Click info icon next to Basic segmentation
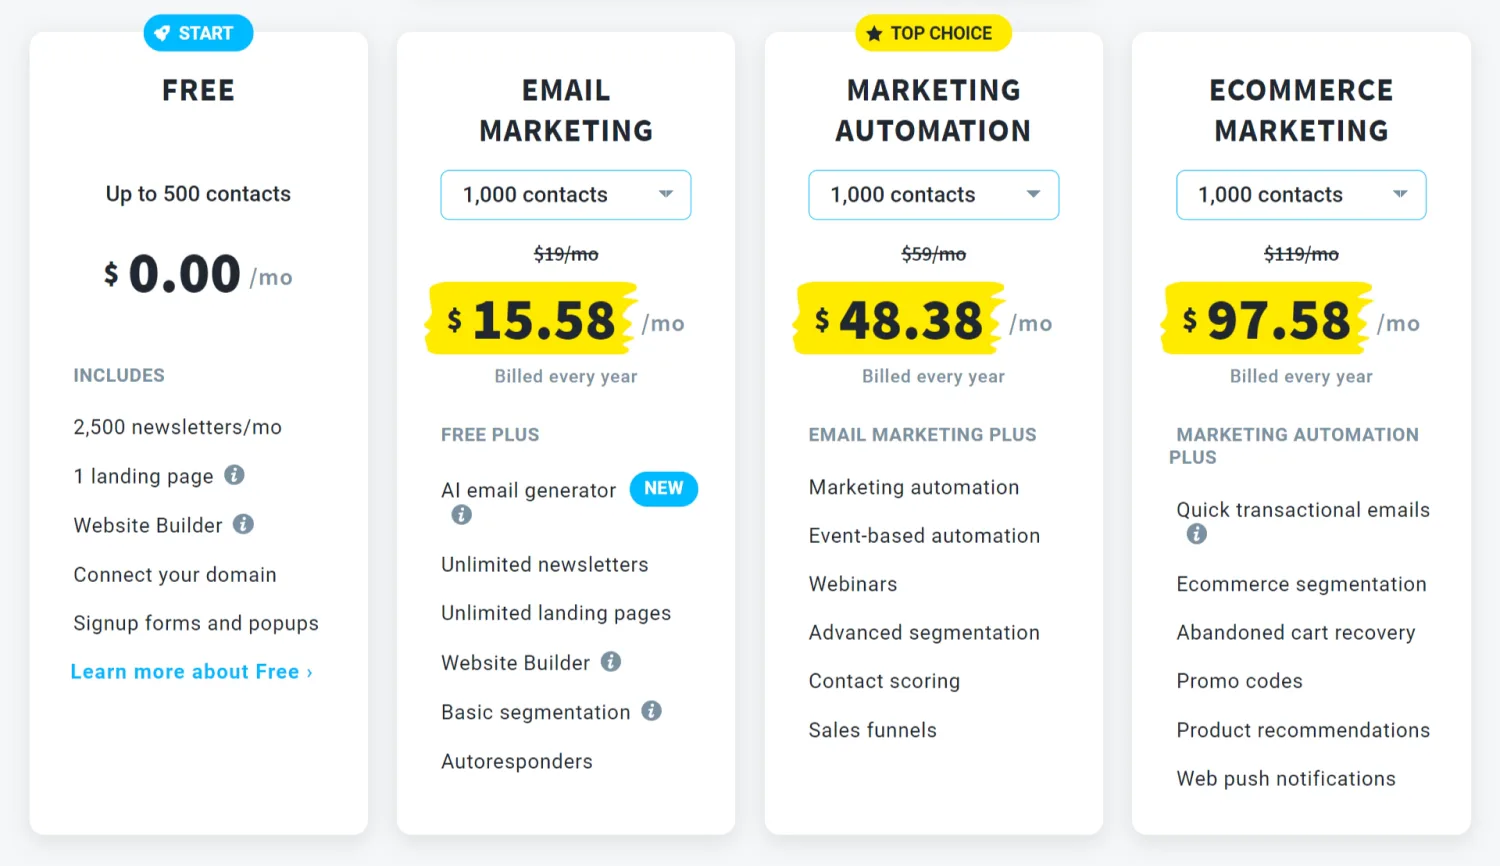Screen dimensions: 1500x866 651,711
